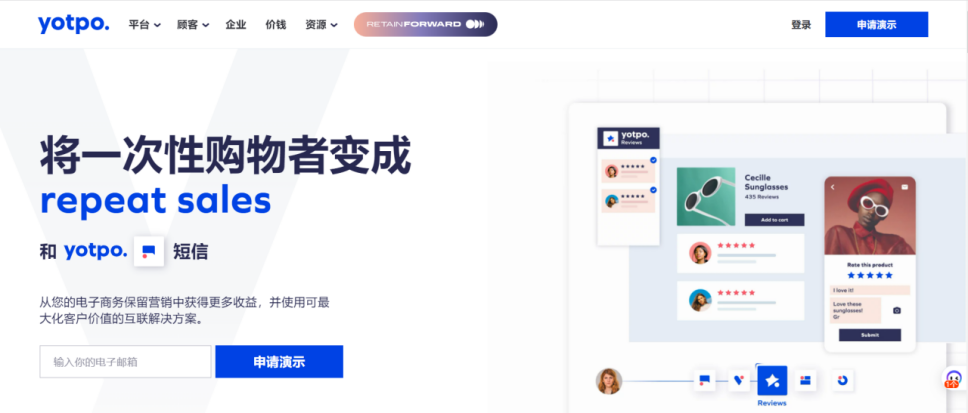968x413 pixels.
Task: Expand the 资源 dropdown menu
Action: click(321, 25)
